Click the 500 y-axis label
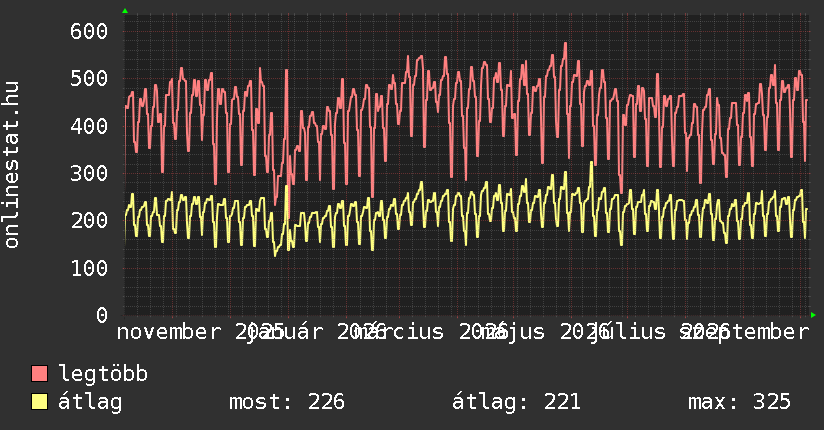The image size is (824, 430). pyautogui.click(x=89, y=79)
